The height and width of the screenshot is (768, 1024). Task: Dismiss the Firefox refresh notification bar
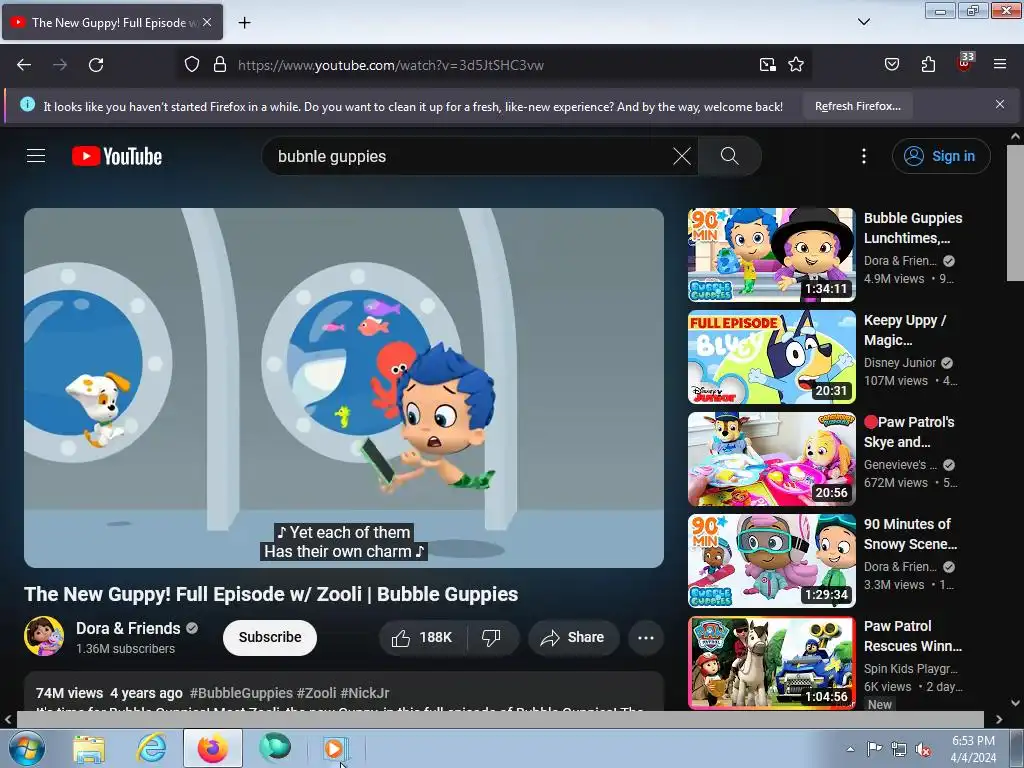999,104
